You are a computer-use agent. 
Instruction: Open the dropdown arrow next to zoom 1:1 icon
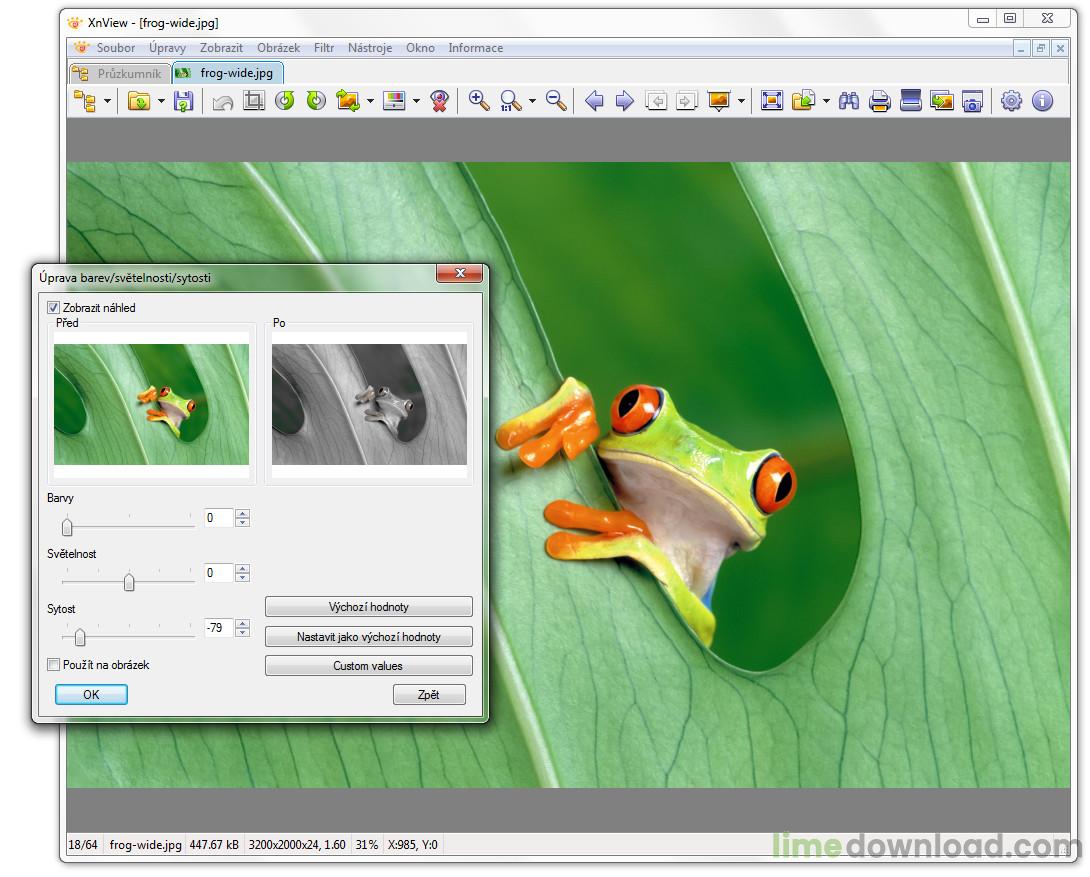pyautogui.click(x=532, y=101)
